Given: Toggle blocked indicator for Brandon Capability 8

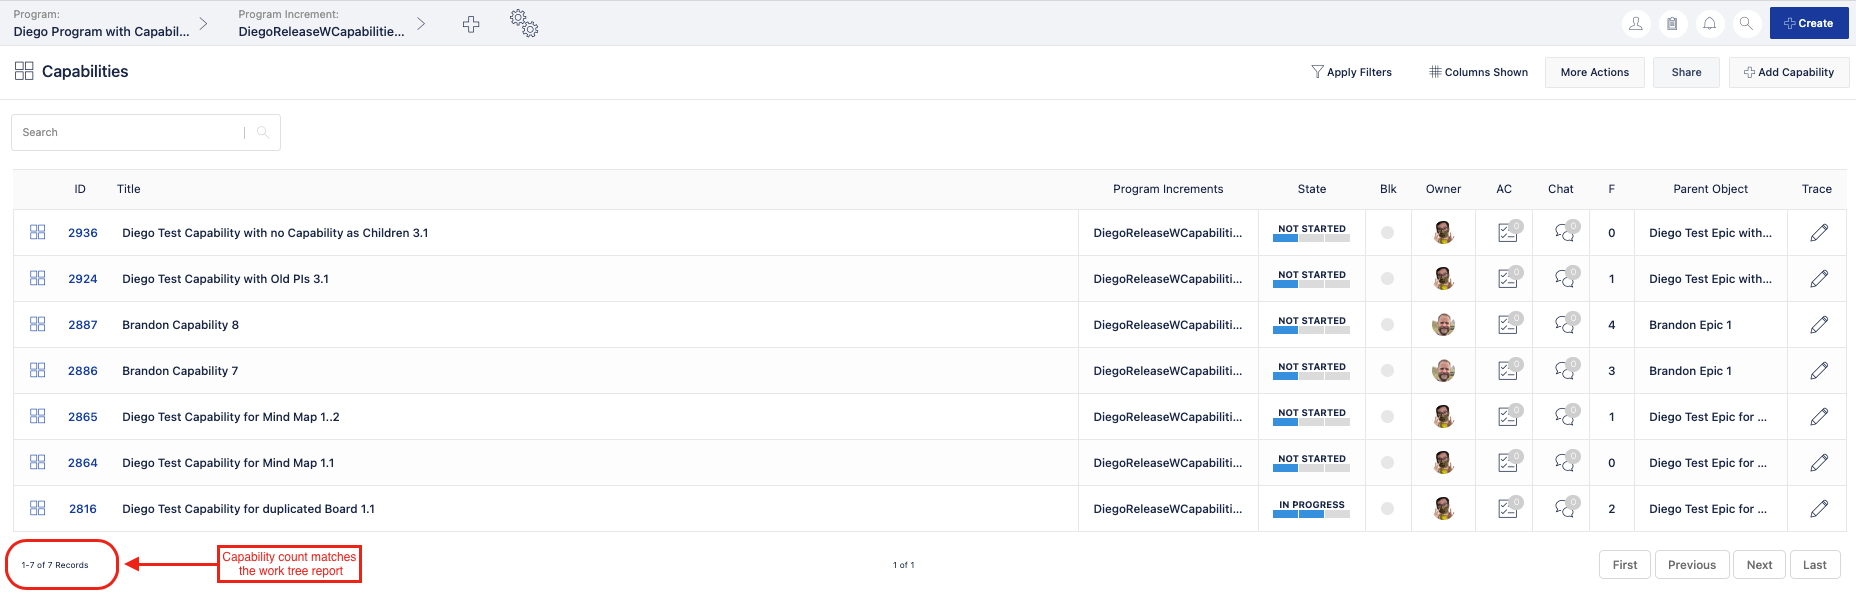Looking at the screenshot, I should (1387, 325).
